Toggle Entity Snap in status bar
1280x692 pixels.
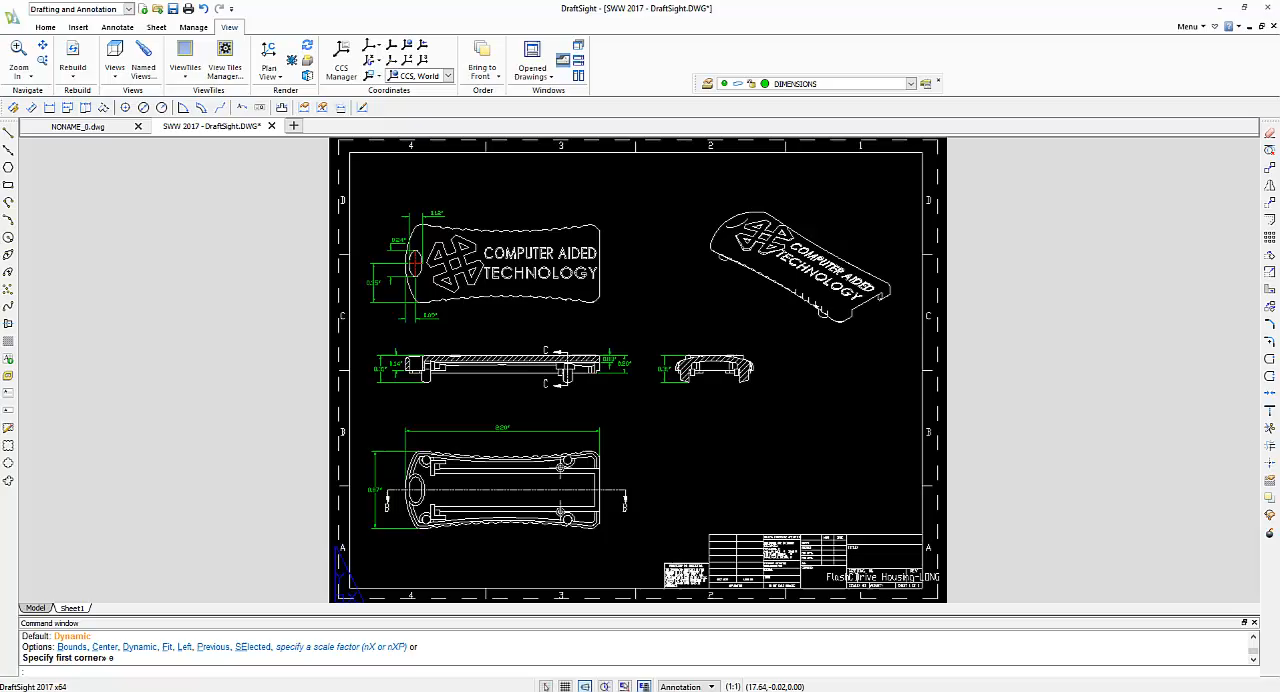[625, 687]
